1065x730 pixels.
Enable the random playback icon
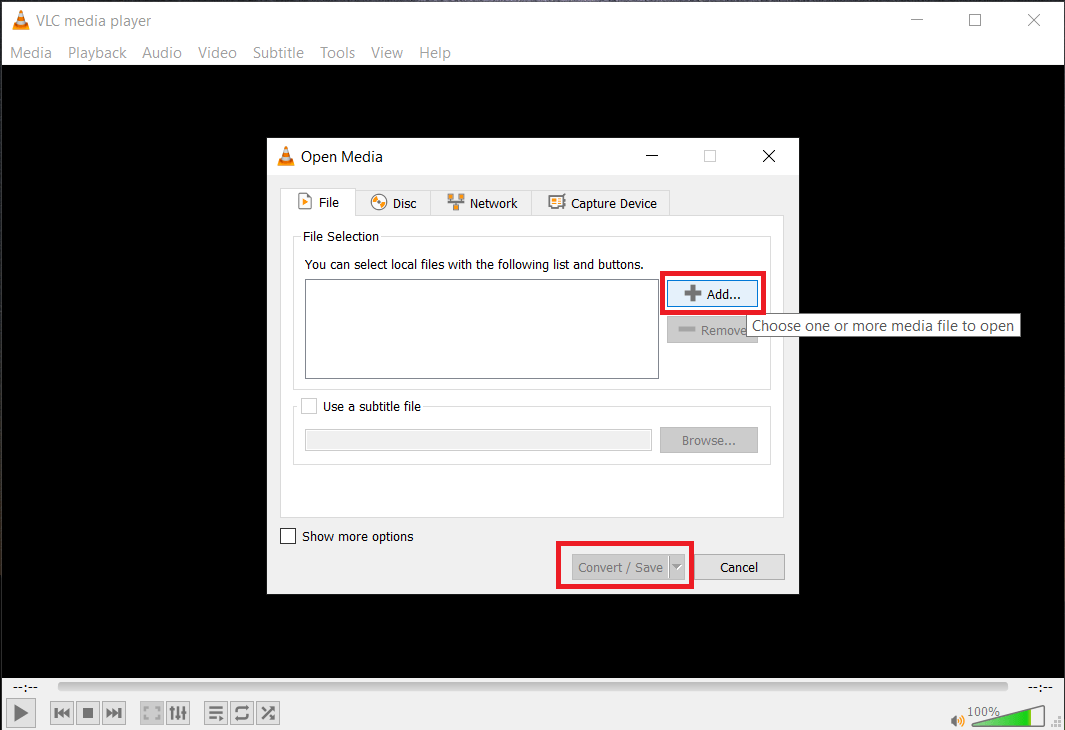point(267,712)
